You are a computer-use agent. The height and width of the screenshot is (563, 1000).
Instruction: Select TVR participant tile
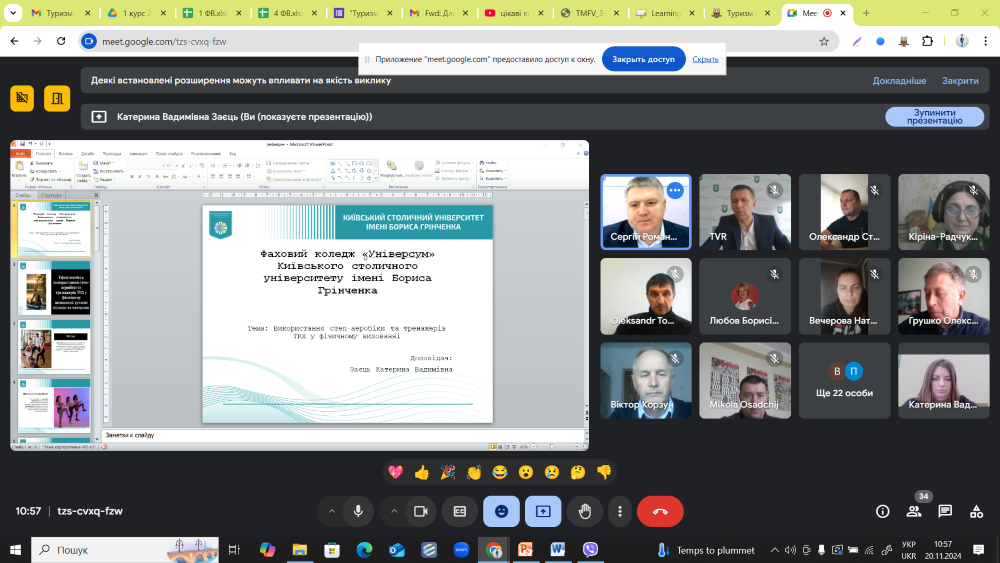(x=744, y=212)
